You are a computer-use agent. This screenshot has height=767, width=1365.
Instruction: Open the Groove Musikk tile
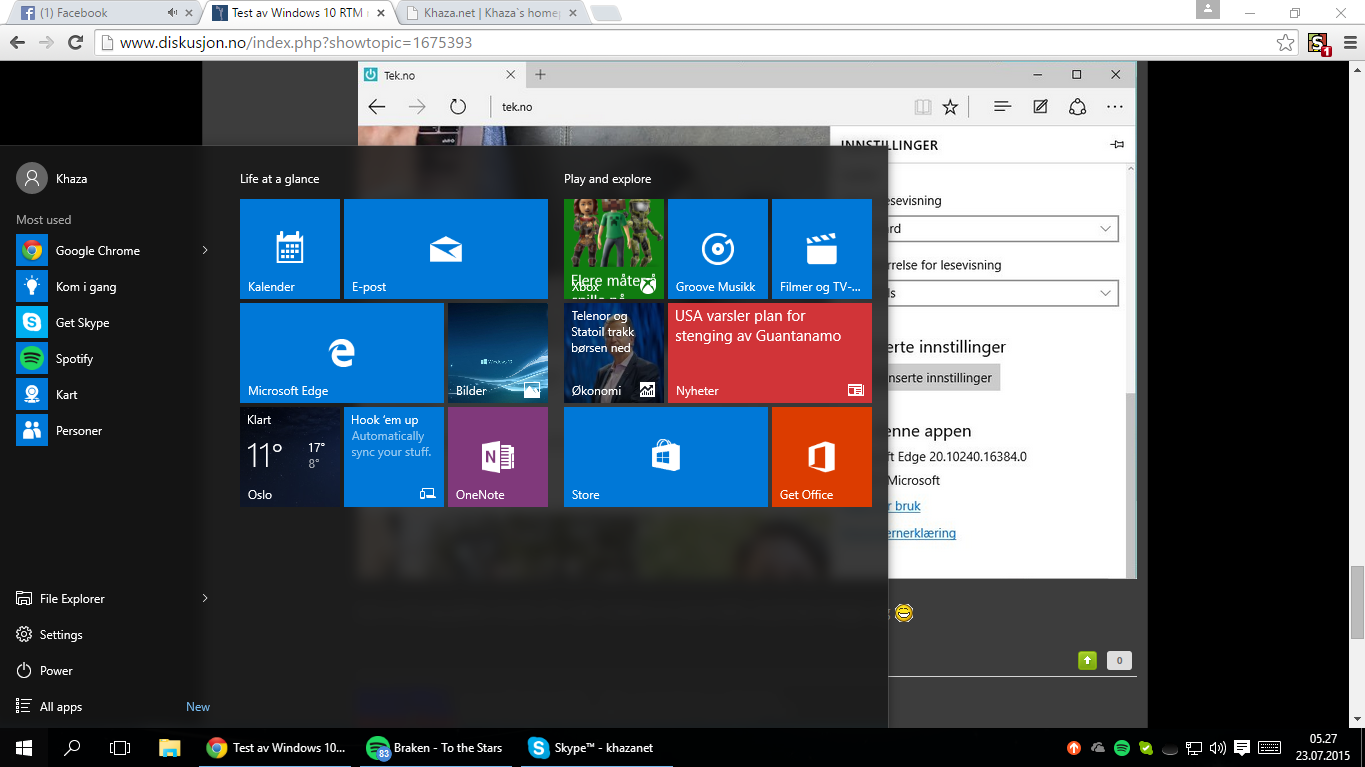point(718,249)
